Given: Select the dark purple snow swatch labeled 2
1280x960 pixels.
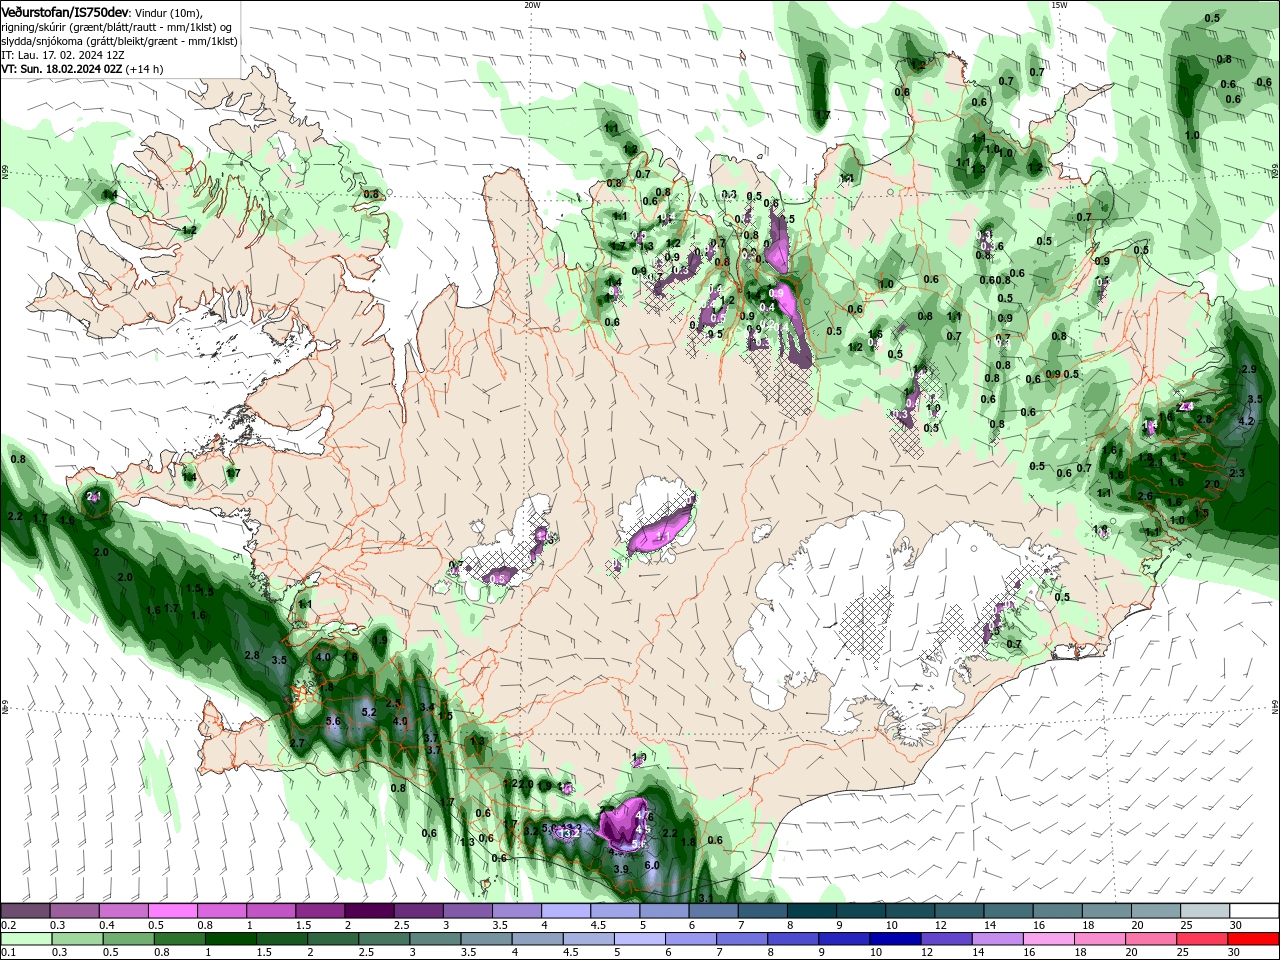Looking at the screenshot, I should pos(369,911).
